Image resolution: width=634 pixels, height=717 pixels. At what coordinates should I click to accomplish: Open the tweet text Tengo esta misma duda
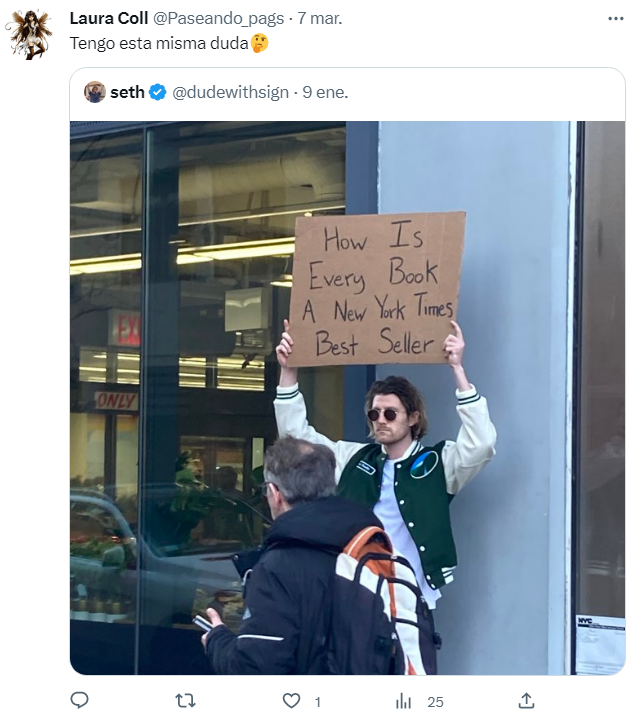point(159,44)
